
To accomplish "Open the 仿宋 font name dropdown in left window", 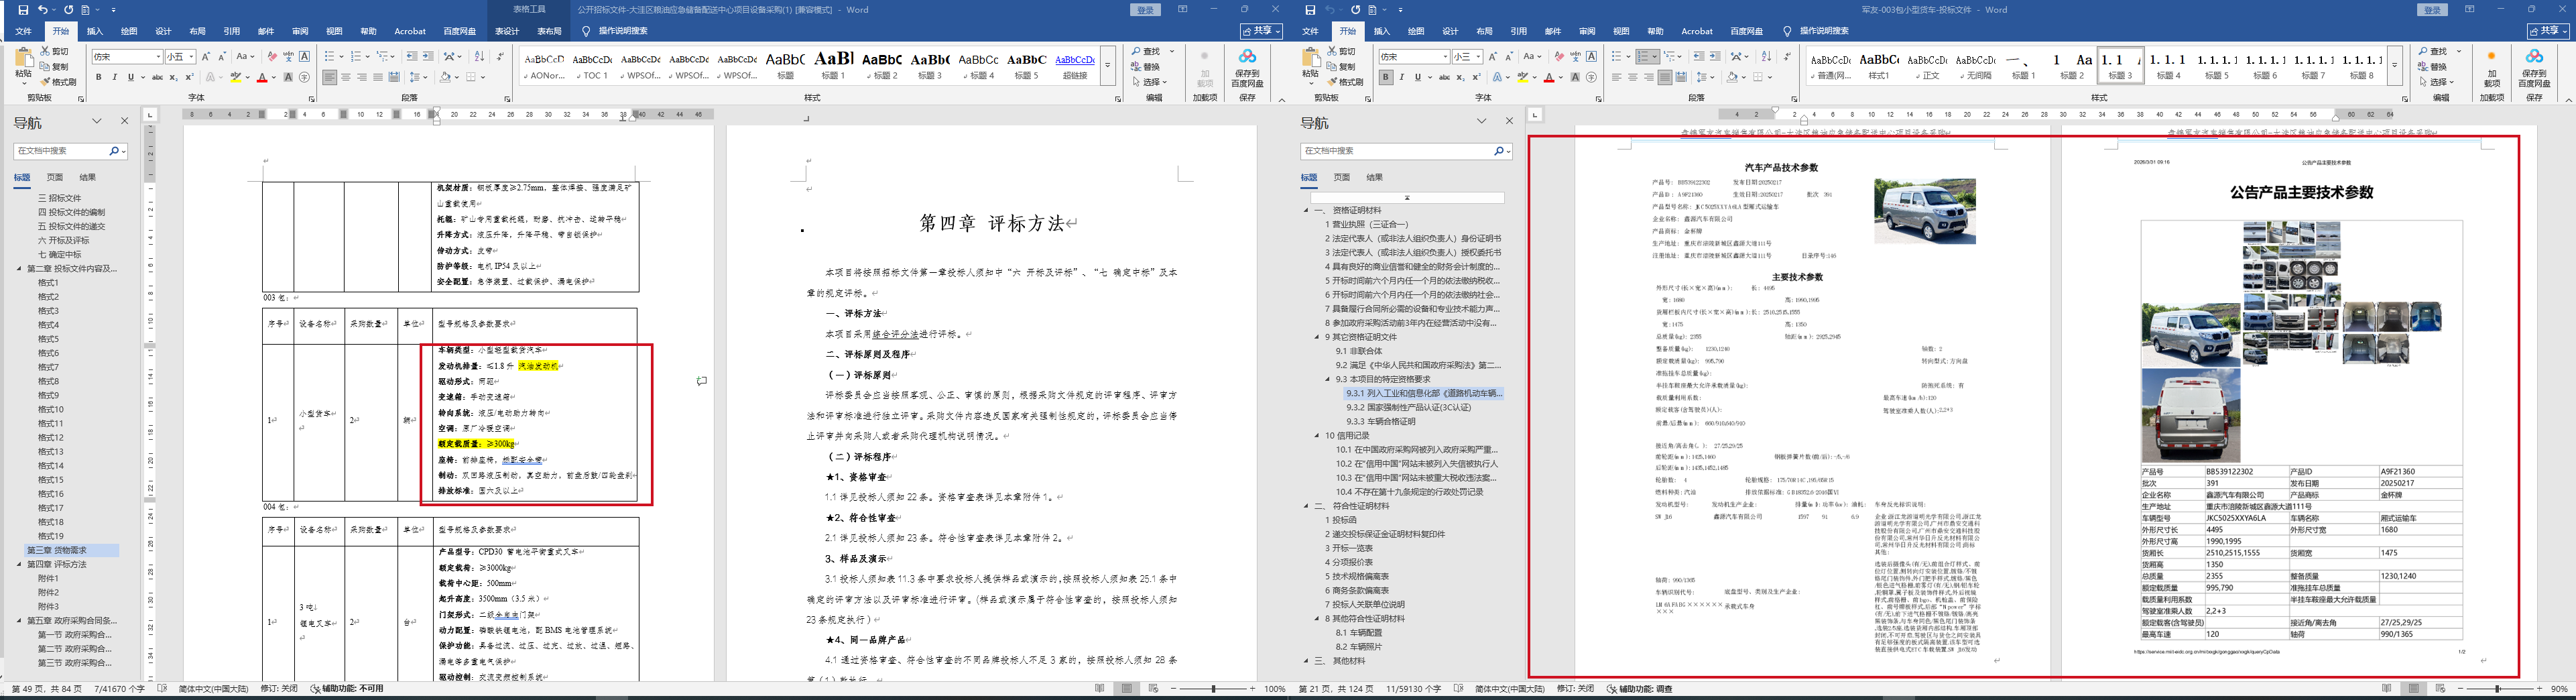I will [158, 57].
